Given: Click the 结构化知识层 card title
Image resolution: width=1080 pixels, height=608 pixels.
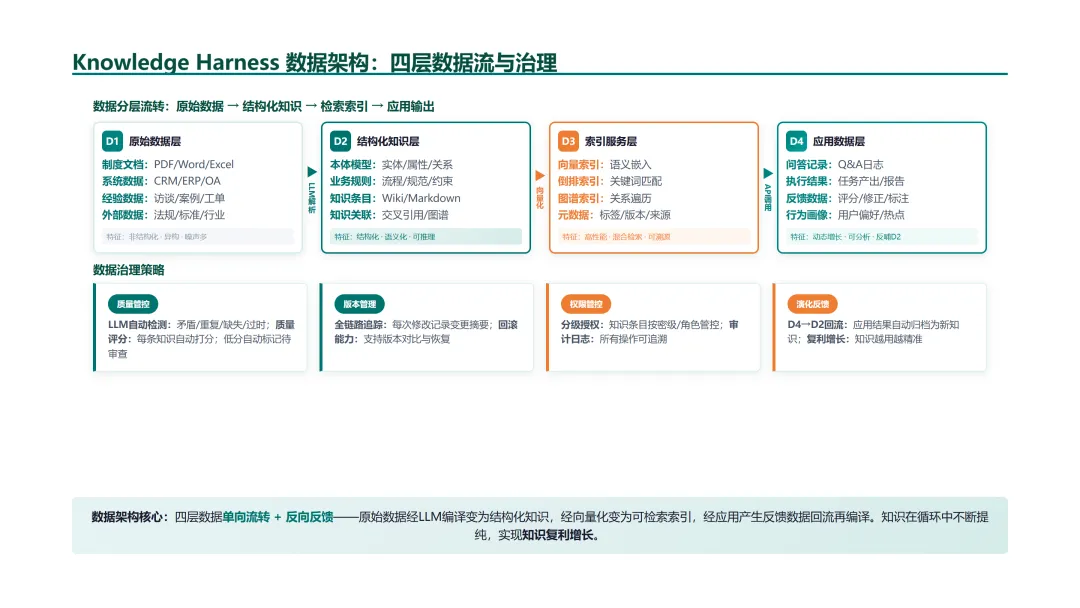Looking at the screenshot, I should click(x=388, y=141).
